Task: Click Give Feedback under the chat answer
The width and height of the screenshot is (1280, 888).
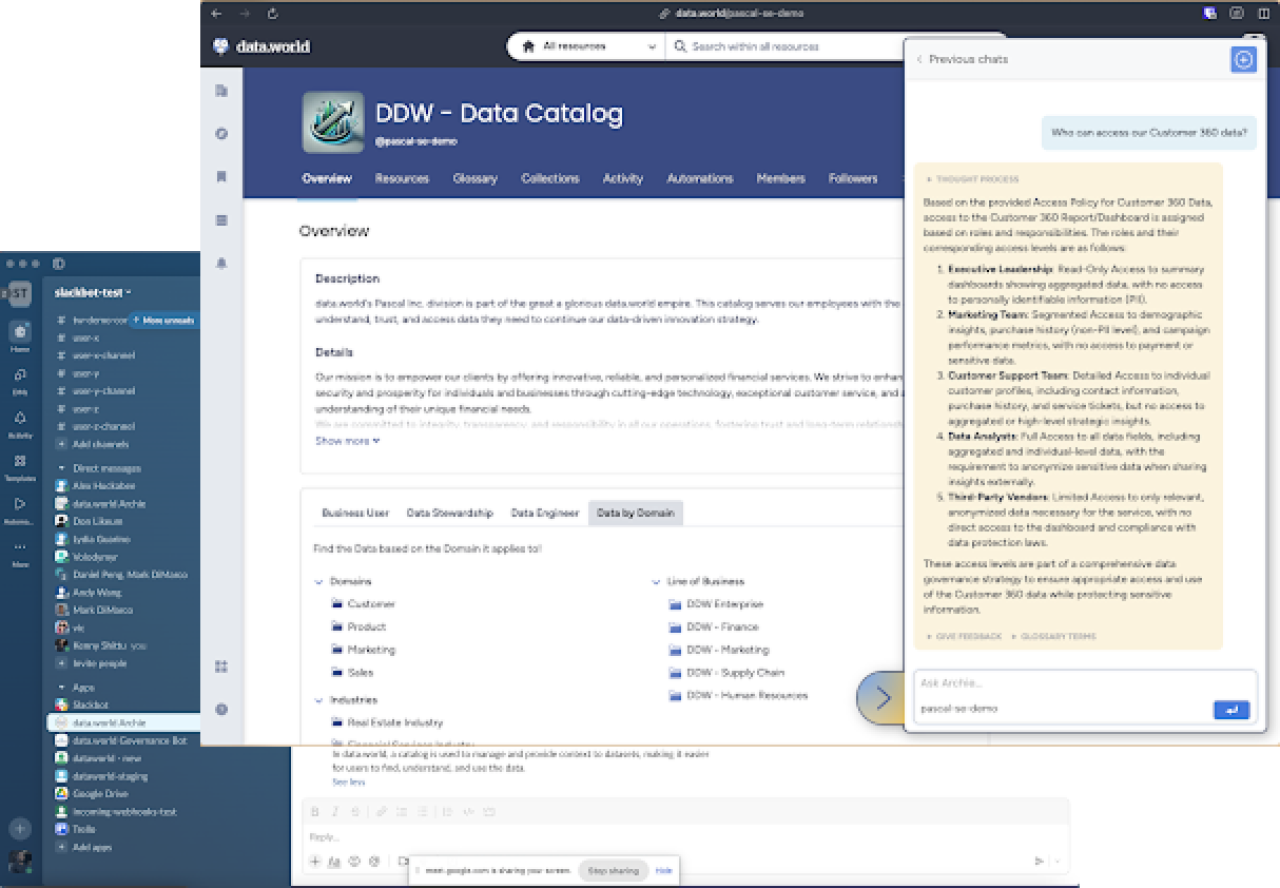Action: pyautogui.click(x=964, y=636)
